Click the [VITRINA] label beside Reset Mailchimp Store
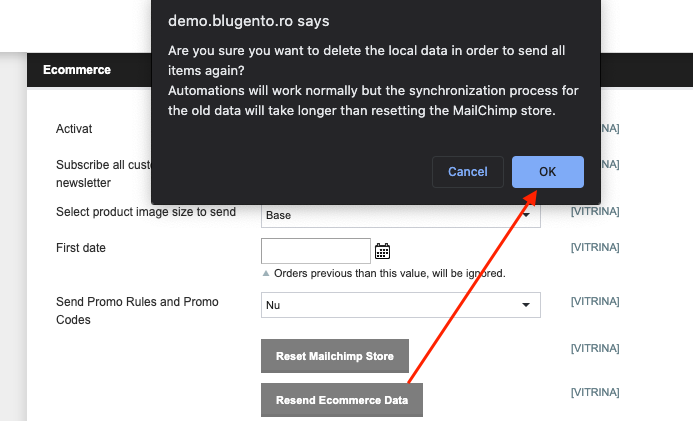The width and height of the screenshot is (693, 421). [595, 349]
